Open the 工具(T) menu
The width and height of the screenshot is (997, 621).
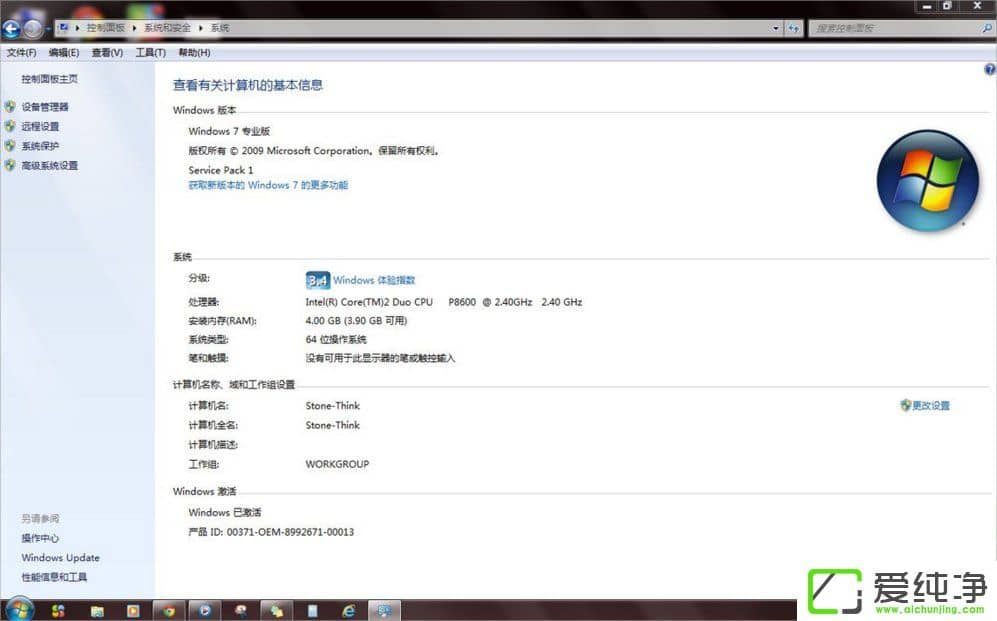click(x=150, y=52)
